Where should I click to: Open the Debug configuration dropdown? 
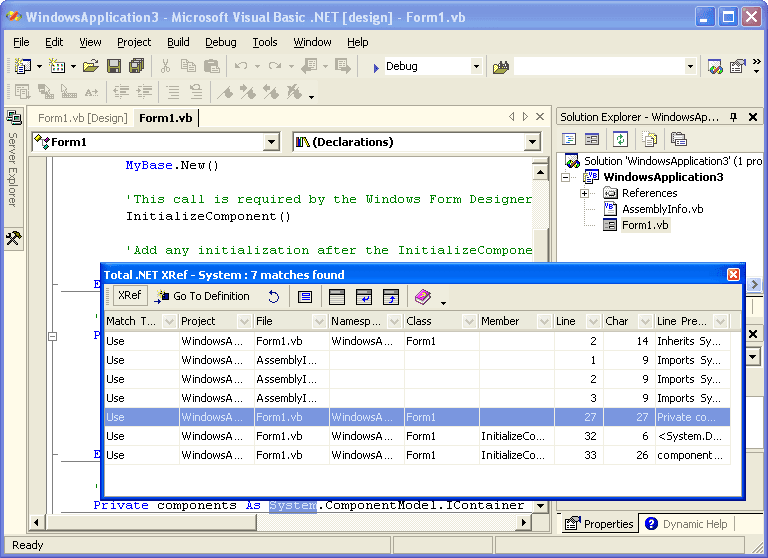coord(476,66)
